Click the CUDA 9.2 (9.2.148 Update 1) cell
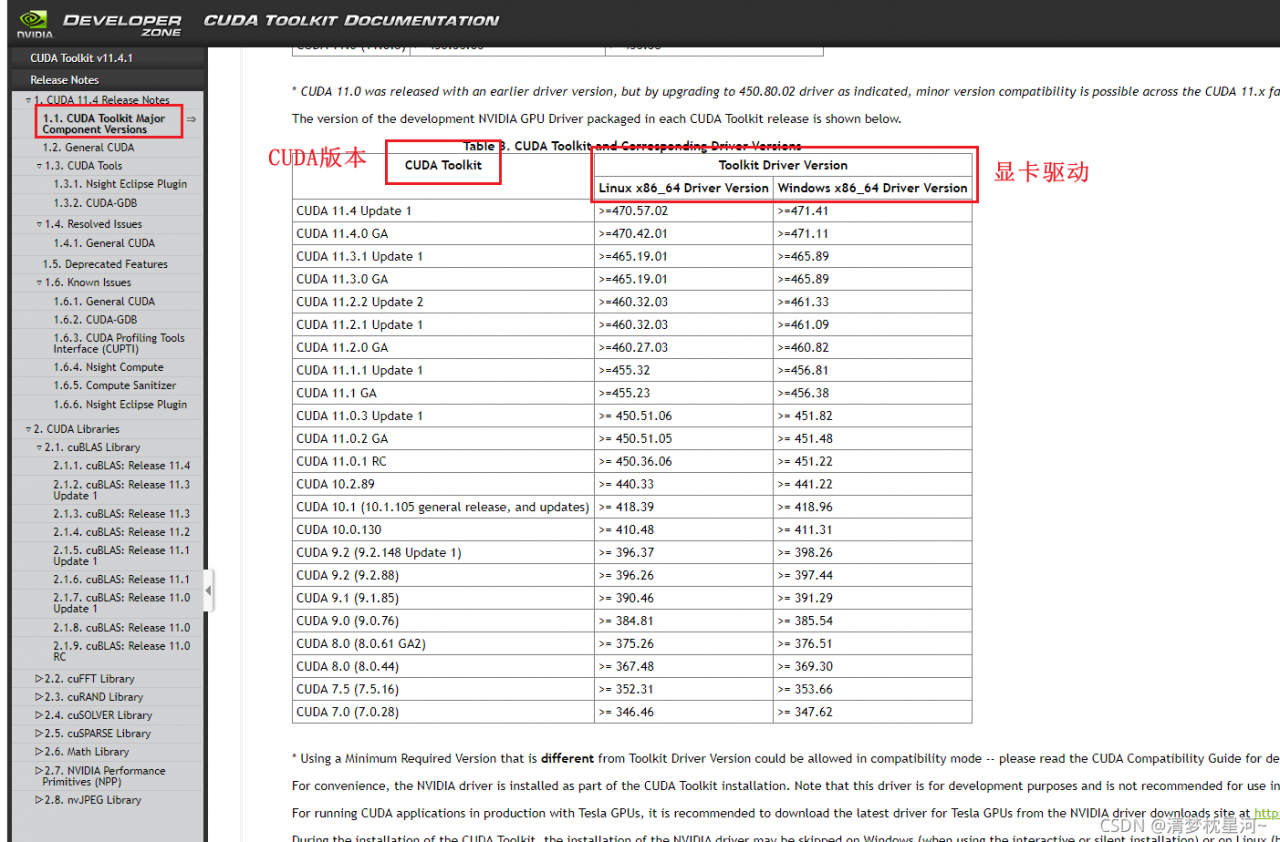Screen dimensions: 1280x842 click(443, 553)
